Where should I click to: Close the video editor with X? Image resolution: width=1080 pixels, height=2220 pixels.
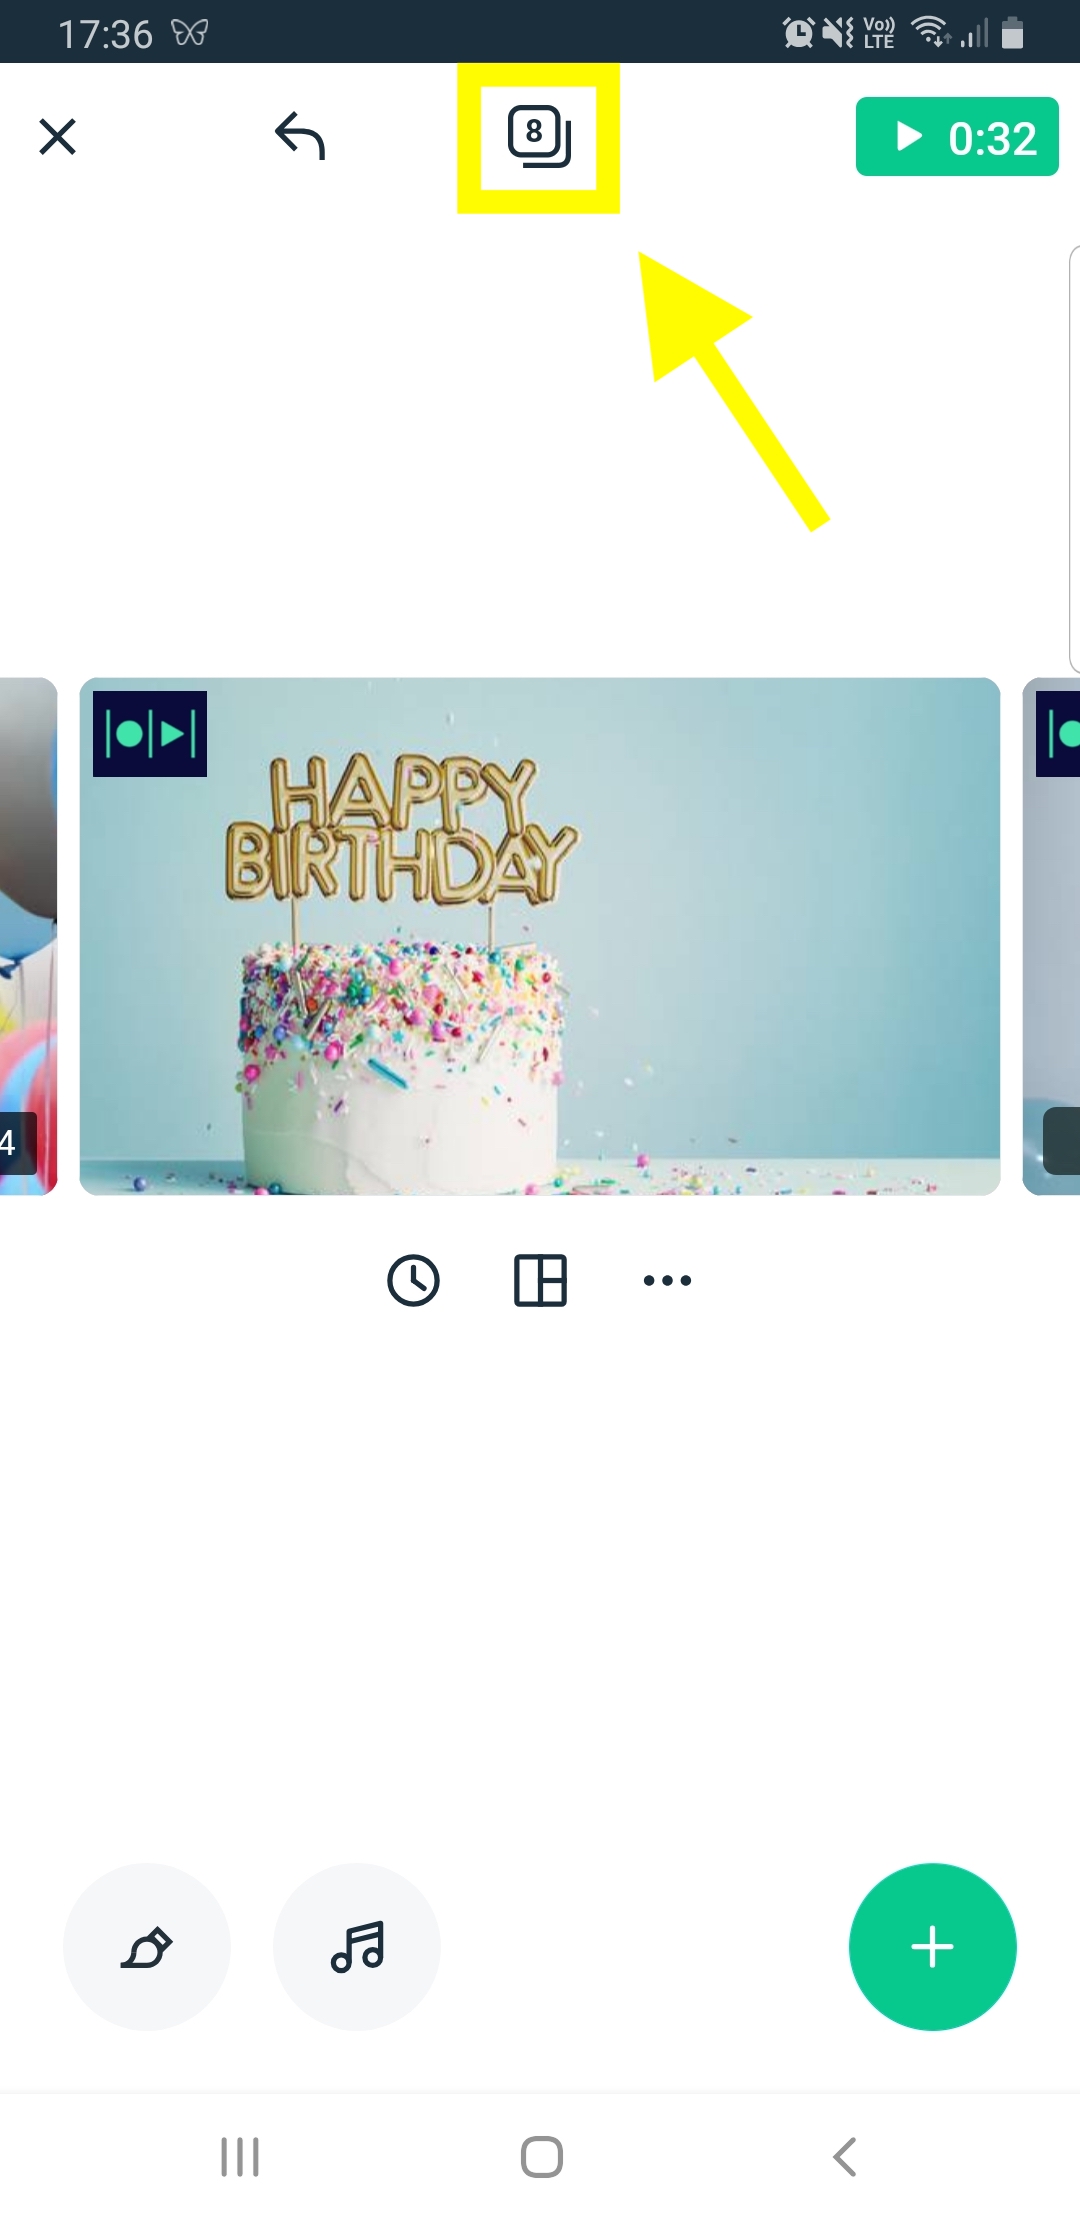[57, 137]
